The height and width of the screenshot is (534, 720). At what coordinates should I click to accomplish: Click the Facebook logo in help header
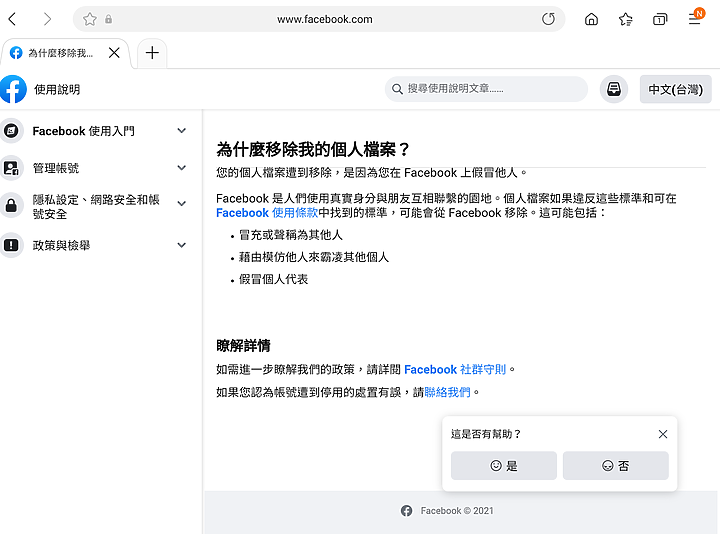(x=13, y=89)
